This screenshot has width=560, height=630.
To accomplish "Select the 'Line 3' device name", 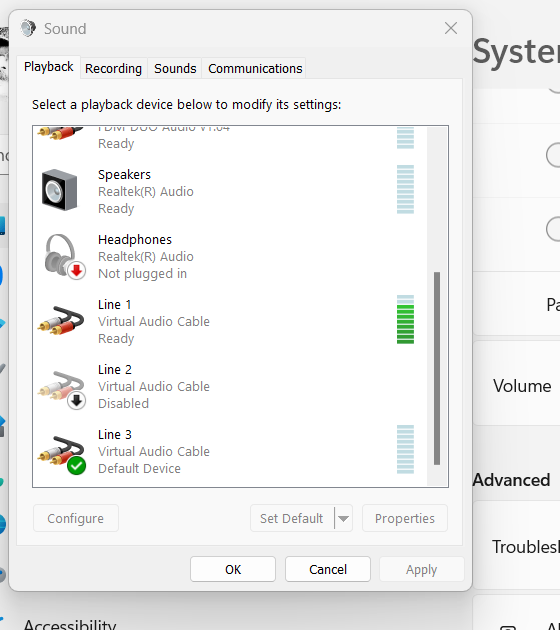I will tap(115, 435).
